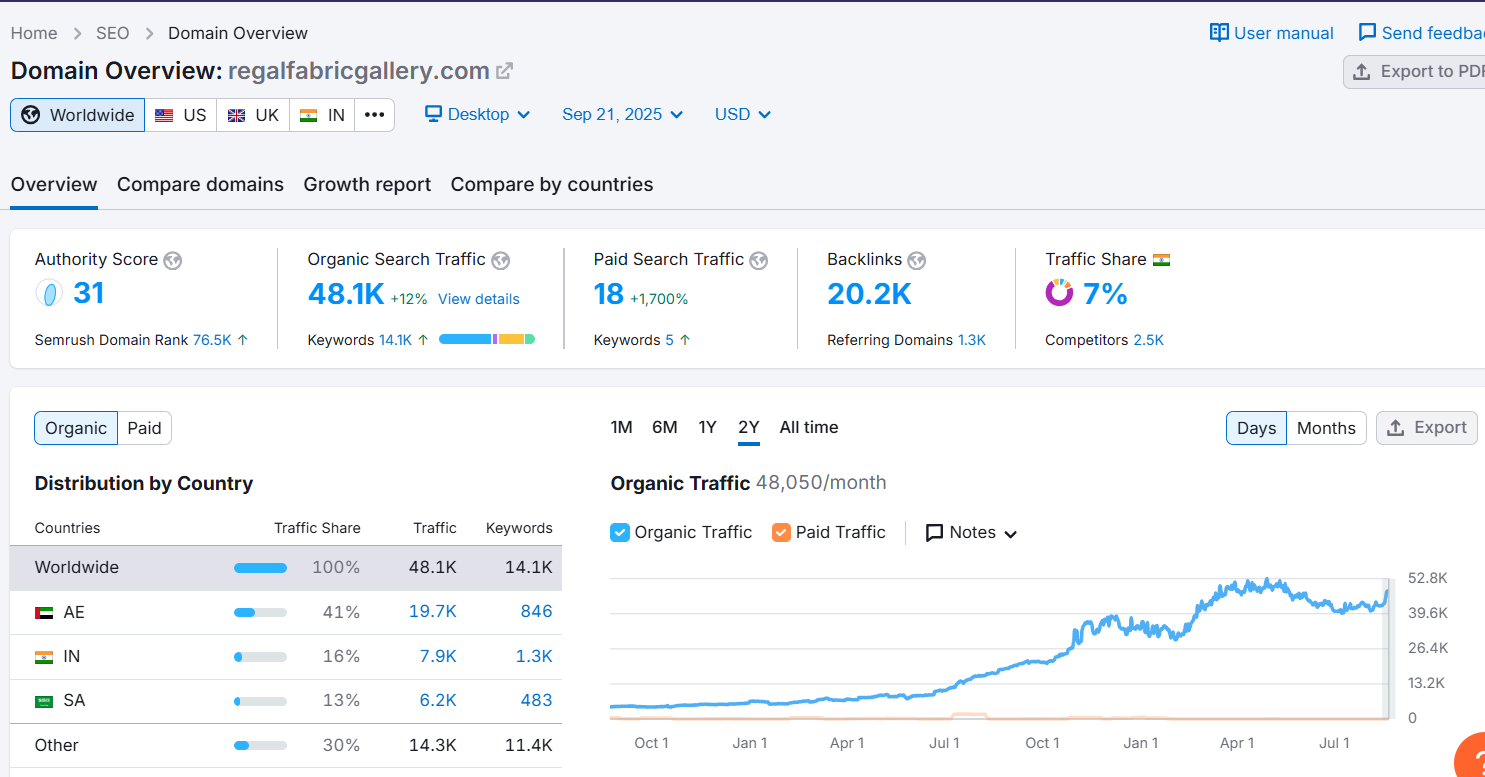Click the US flag icon in country selector
Screen dimensions: 1485x777
(x=164, y=115)
